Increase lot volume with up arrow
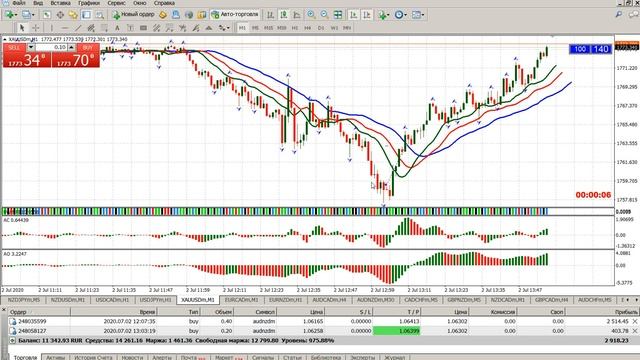Screen dimensions: 640x360 click(71, 47)
